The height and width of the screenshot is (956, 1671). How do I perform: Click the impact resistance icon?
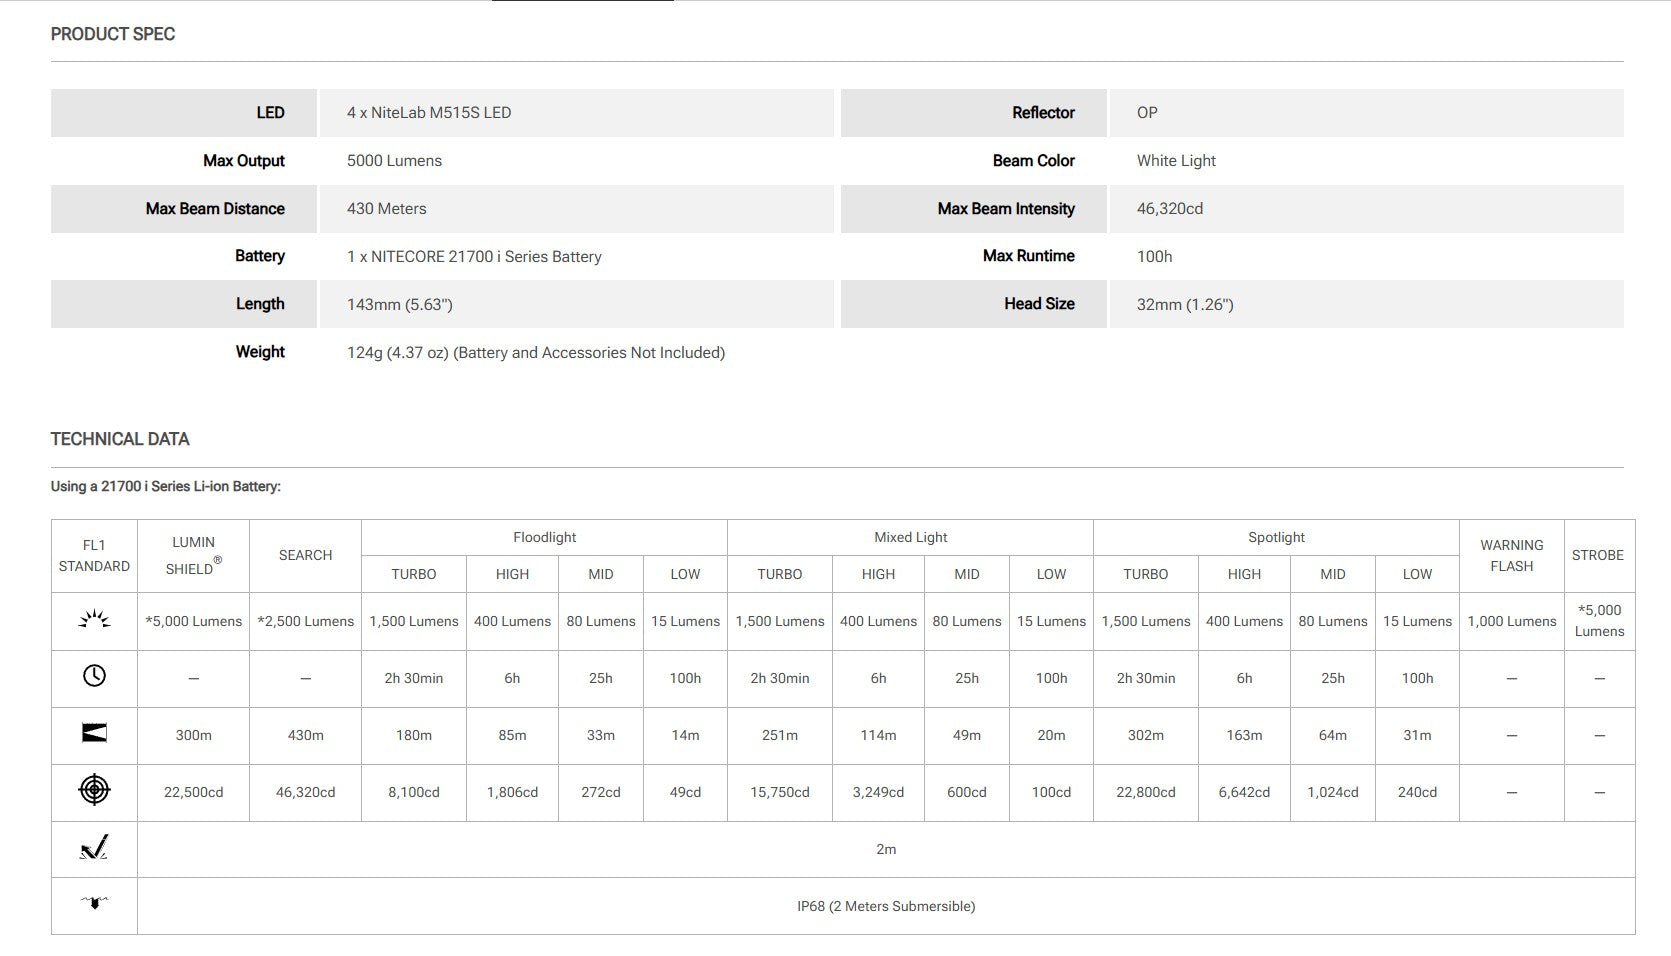(x=94, y=848)
